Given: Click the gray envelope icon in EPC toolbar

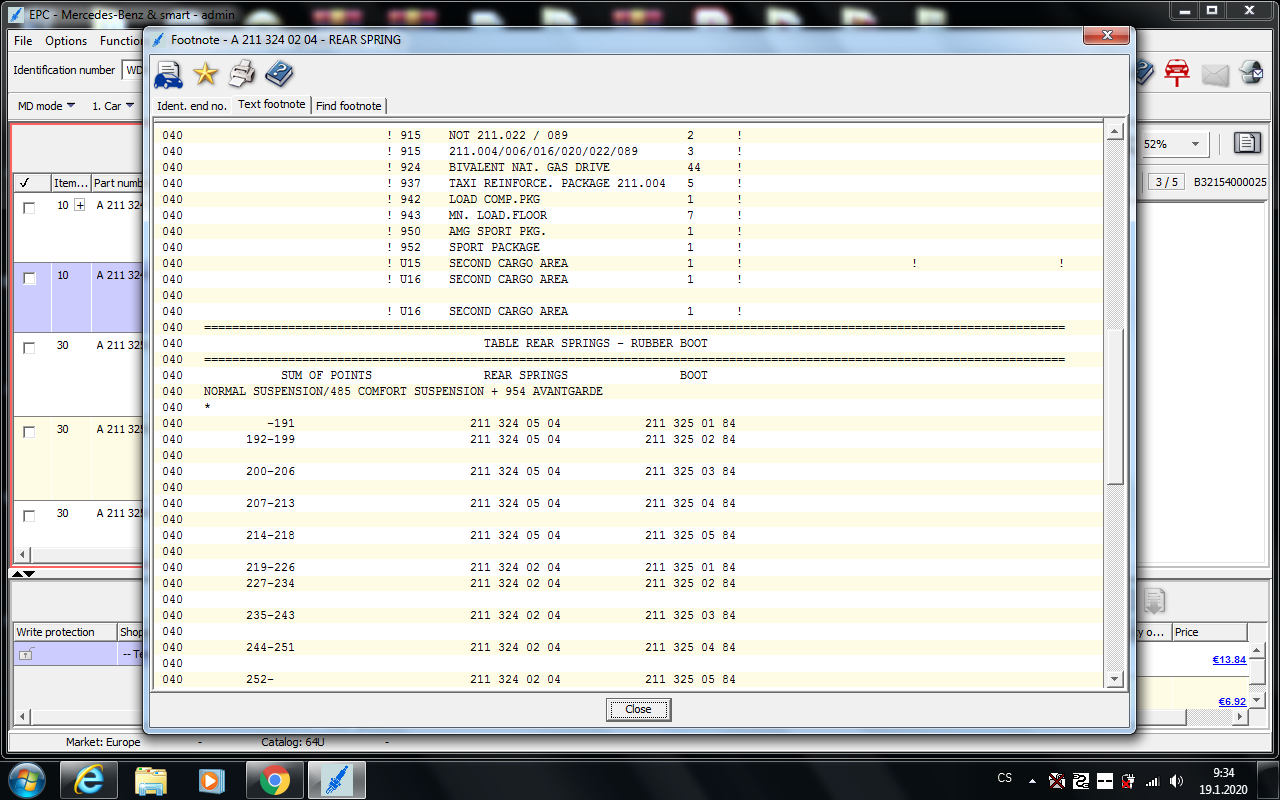Looking at the screenshot, I should pos(1214,75).
